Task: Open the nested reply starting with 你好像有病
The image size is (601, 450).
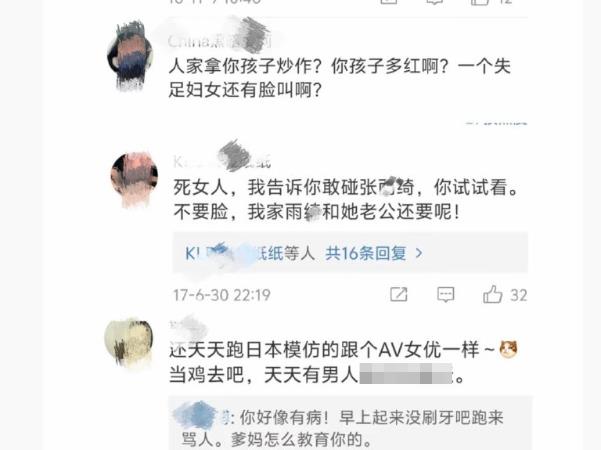Action: (x=342, y=429)
